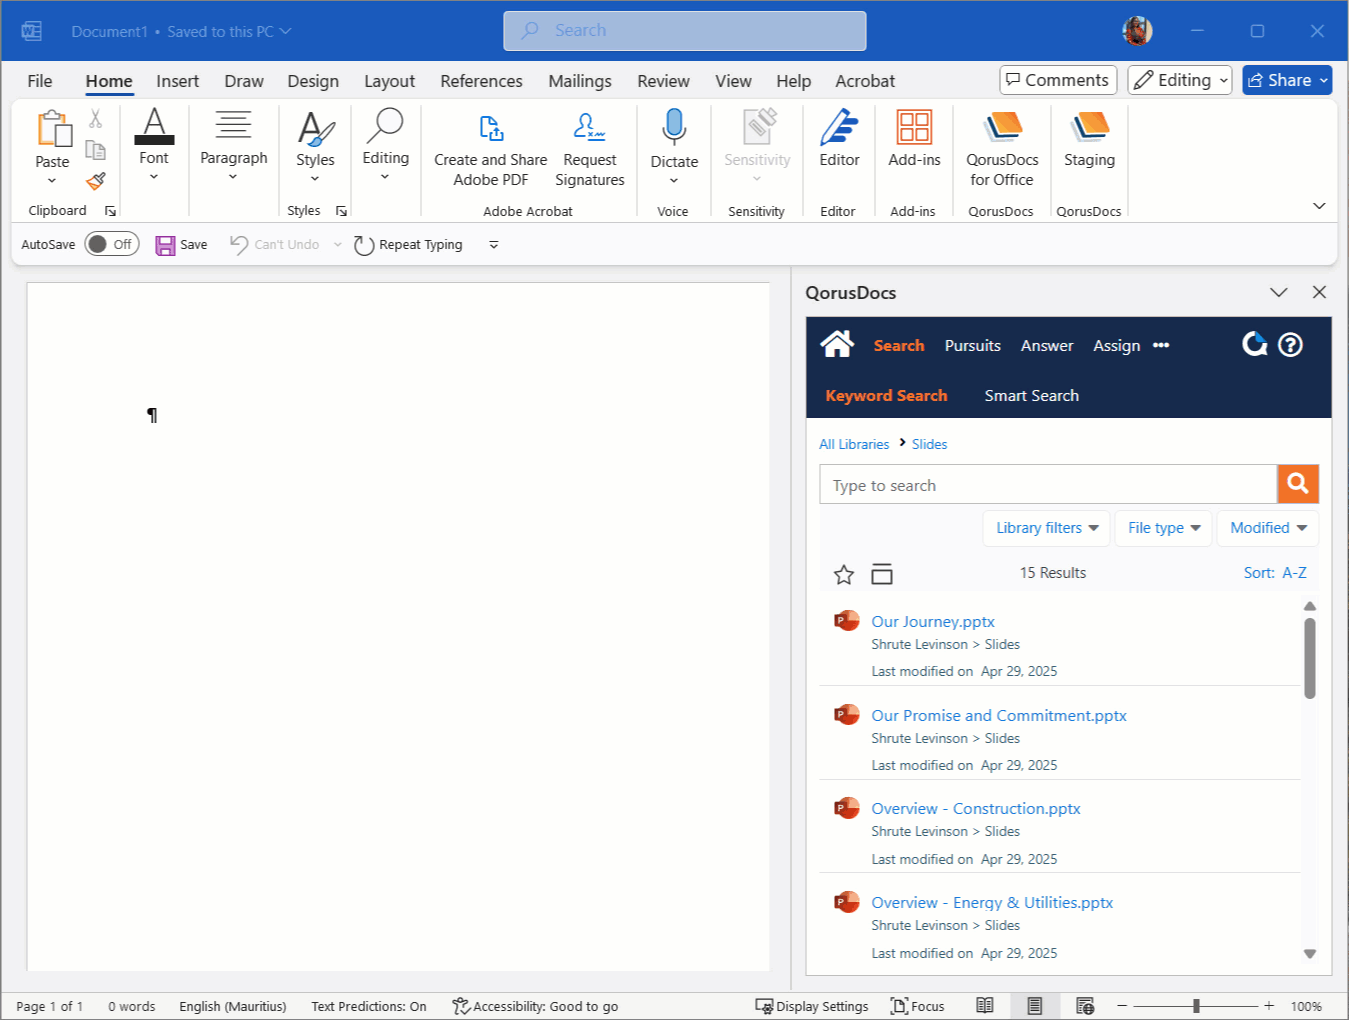Expand Library filters dropdown
Image resolution: width=1349 pixels, height=1020 pixels.
point(1047,528)
